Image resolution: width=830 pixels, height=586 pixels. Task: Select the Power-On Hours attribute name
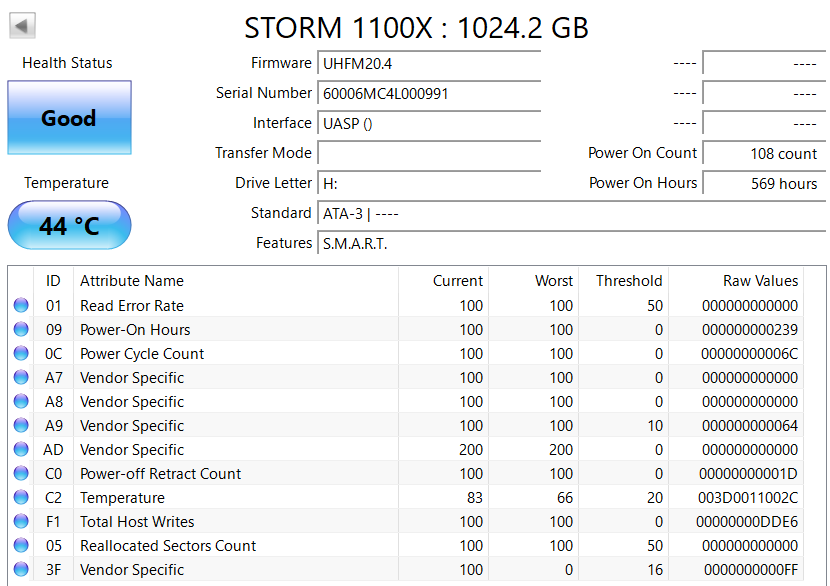pos(135,329)
